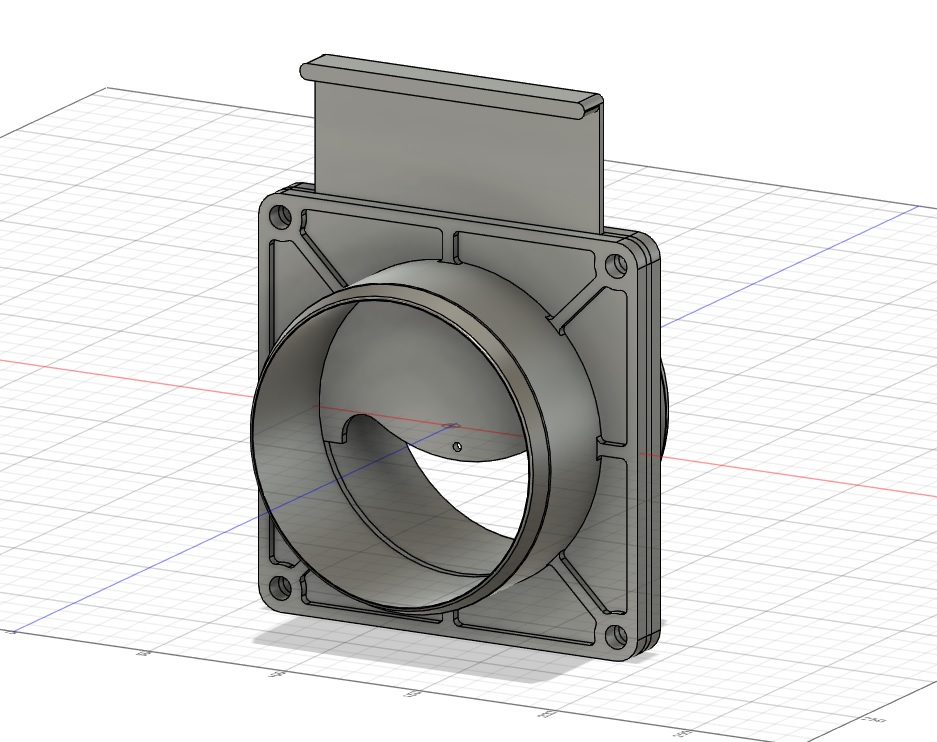The image size is (937, 742).
Task: Click the origin point marker inside the duct
Action: point(451,425)
